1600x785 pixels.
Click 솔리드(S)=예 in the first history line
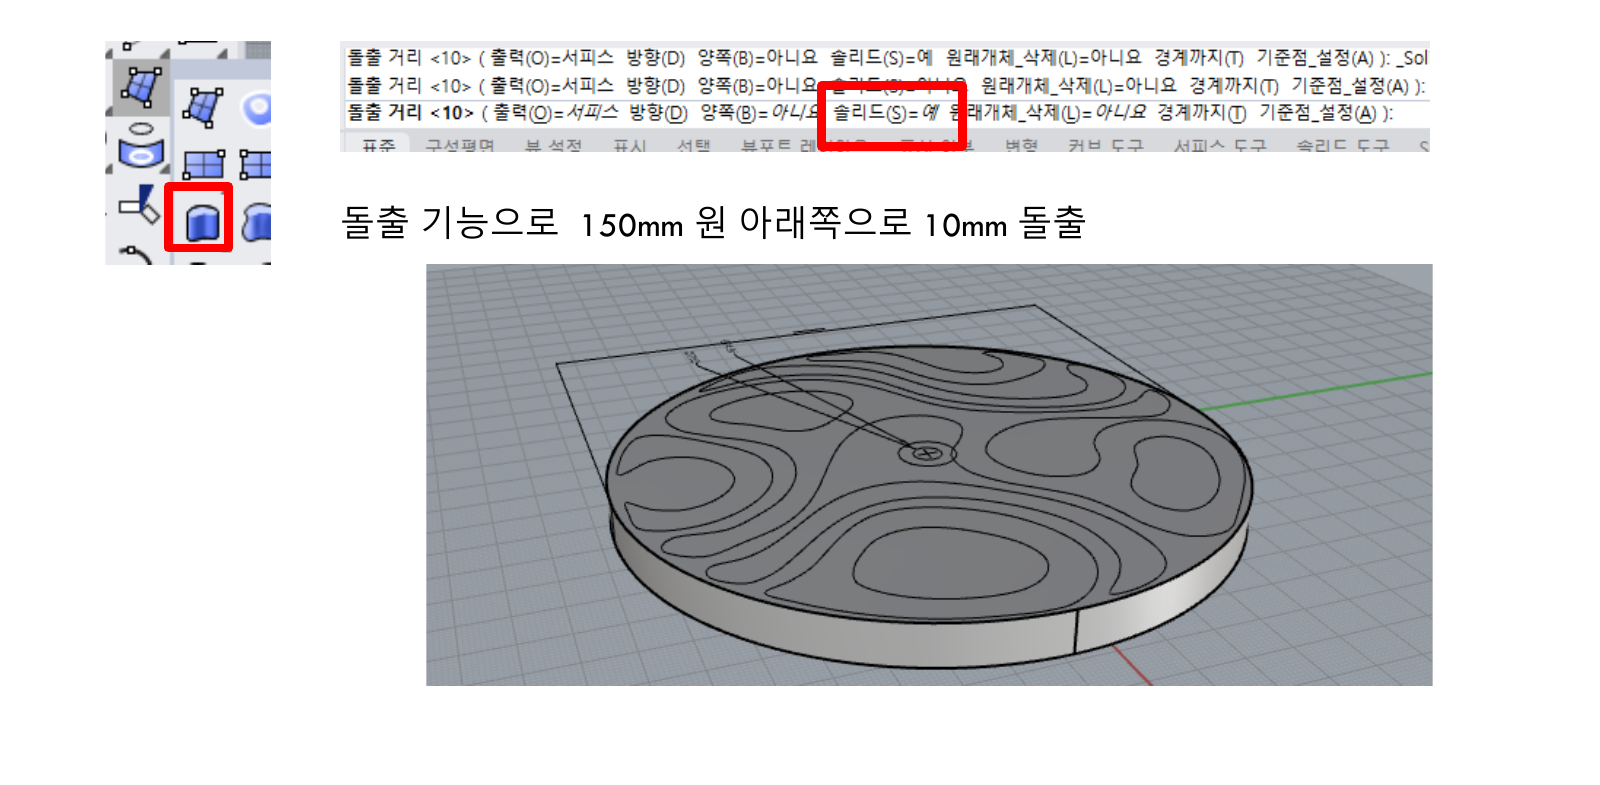click(x=881, y=58)
